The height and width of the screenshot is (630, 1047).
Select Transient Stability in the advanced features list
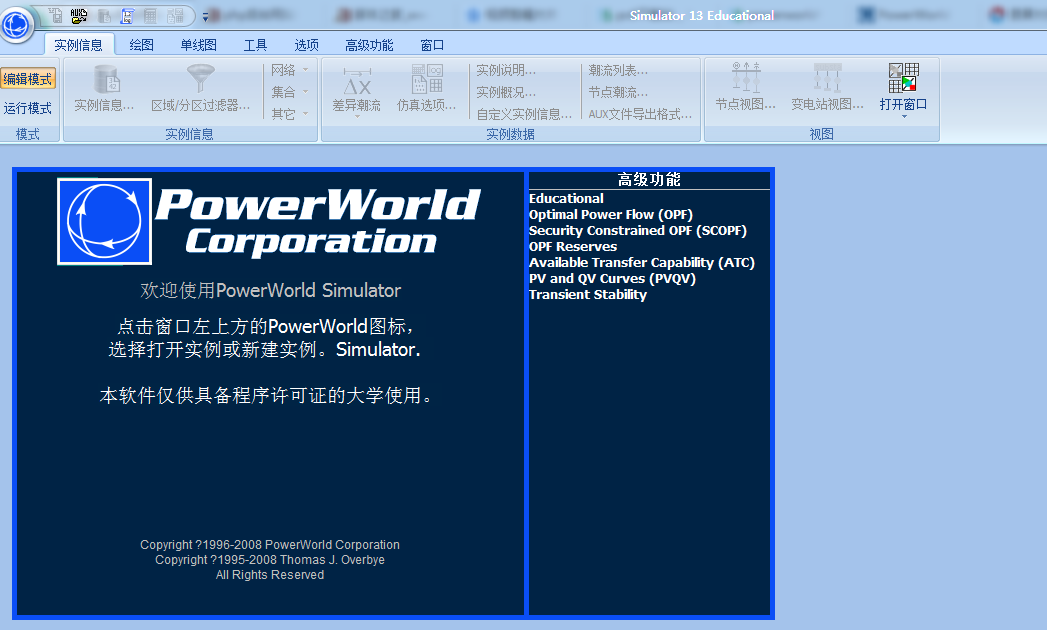coord(588,294)
